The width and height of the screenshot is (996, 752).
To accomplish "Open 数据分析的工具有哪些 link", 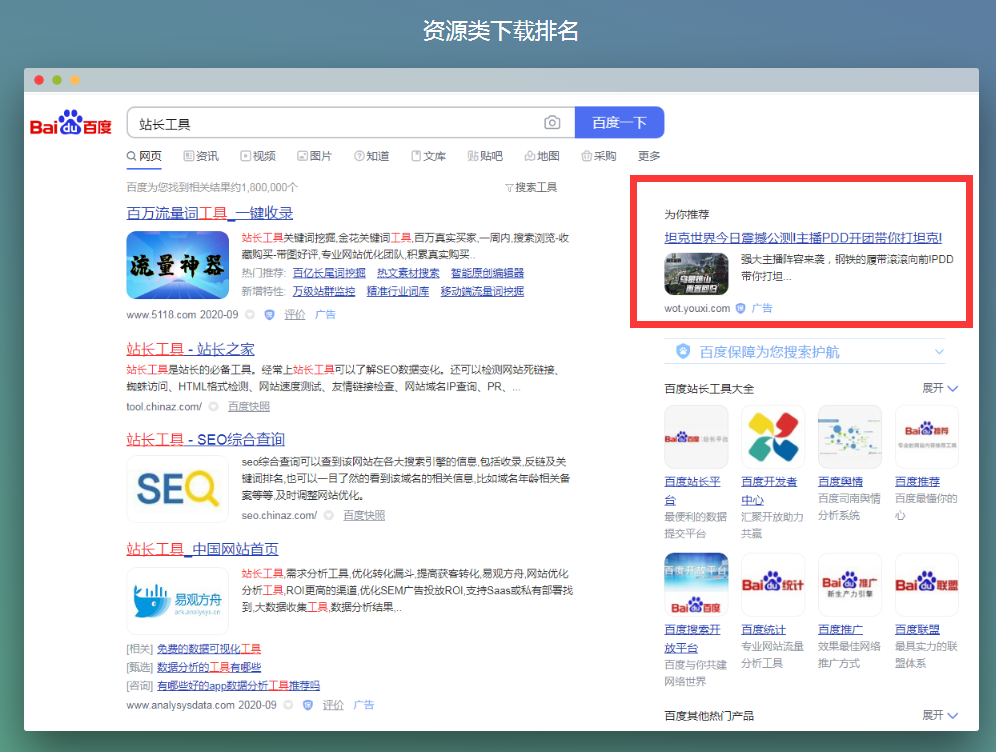I will (x=209, y=668).
